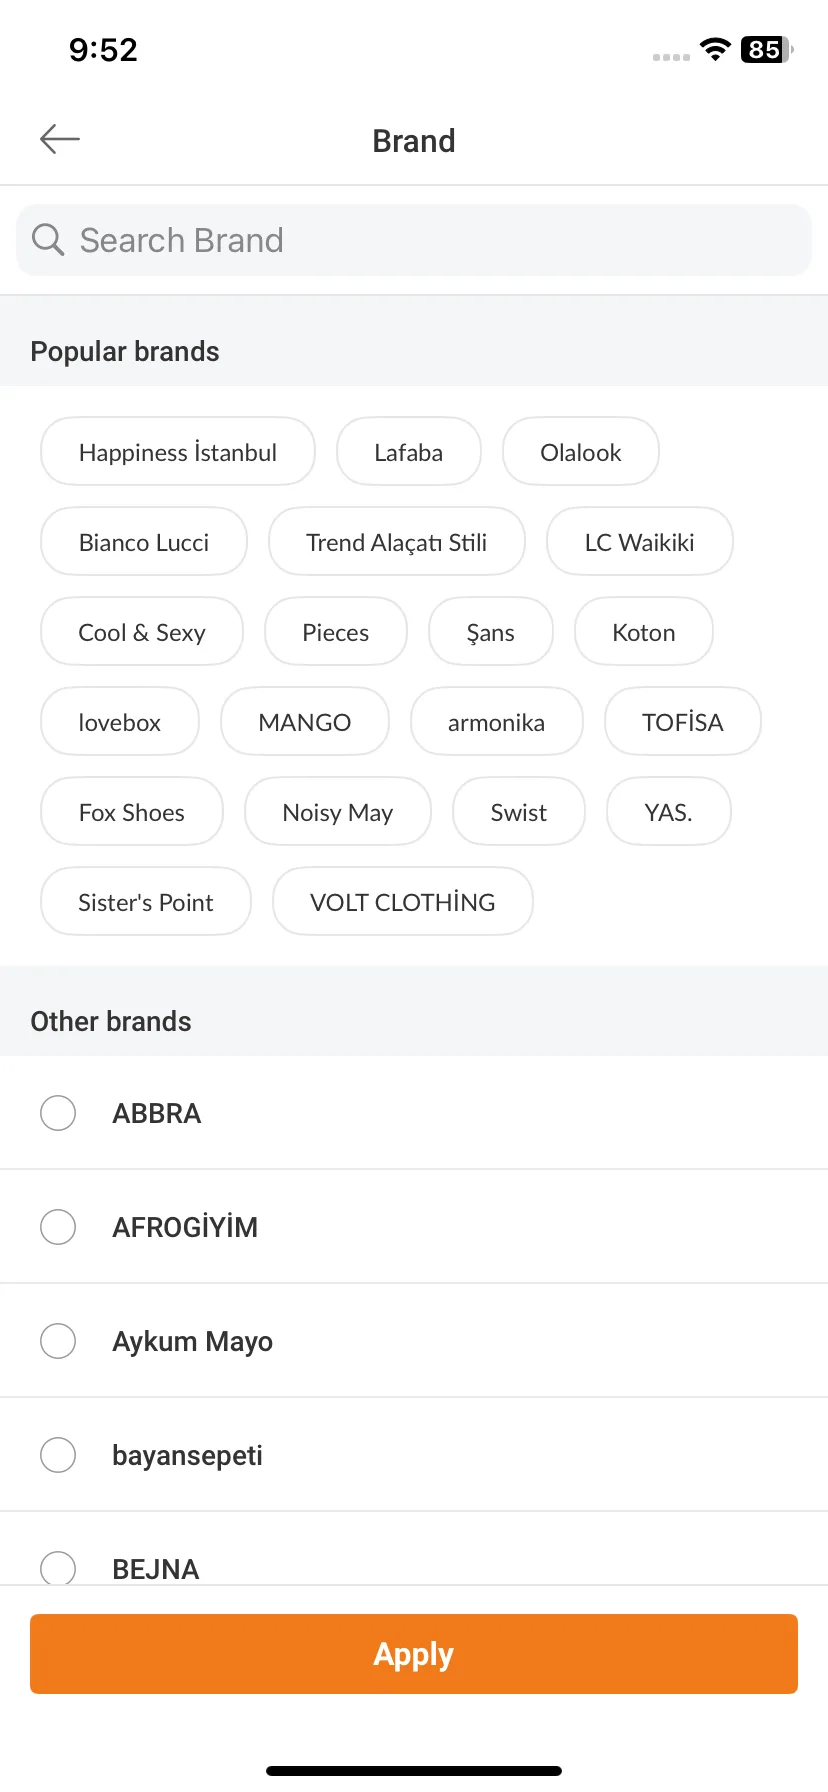Tap the back arrow icon
The width and height of the screenshot is (828, 1792).
pos(60,139)
